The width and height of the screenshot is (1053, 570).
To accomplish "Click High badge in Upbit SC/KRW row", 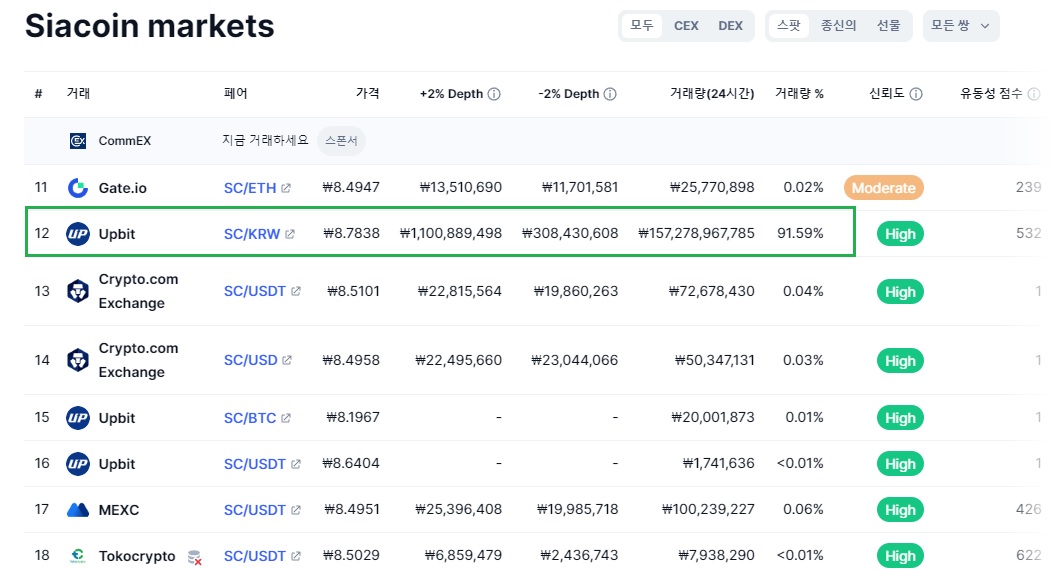I will (x=900, y=234).
